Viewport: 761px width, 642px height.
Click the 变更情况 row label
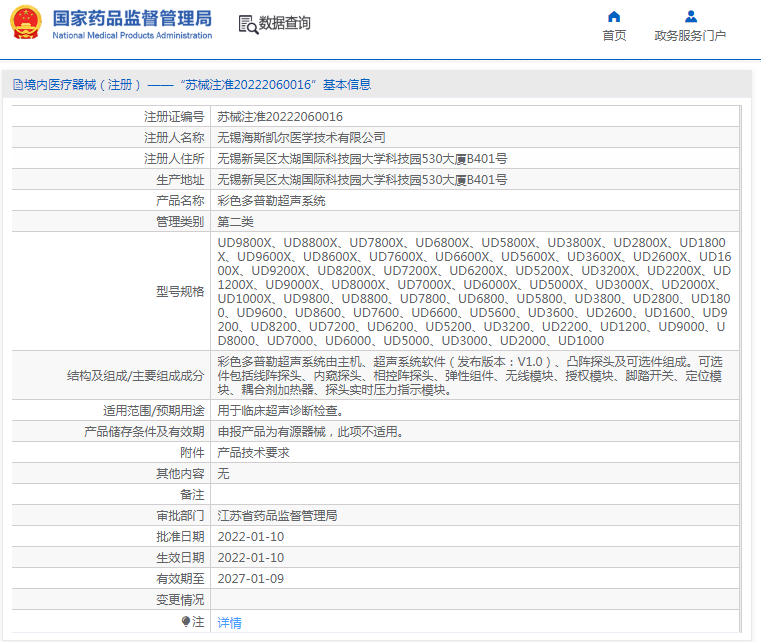tap(180, 600)
